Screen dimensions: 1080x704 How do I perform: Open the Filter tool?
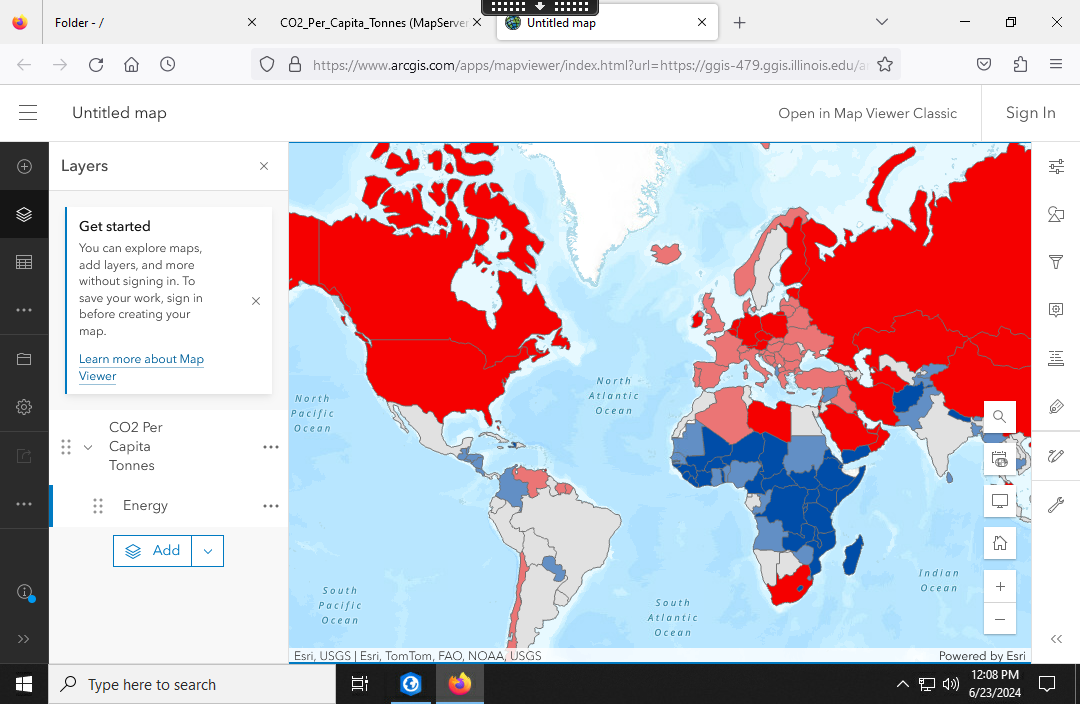click(x=1055, y=262)
